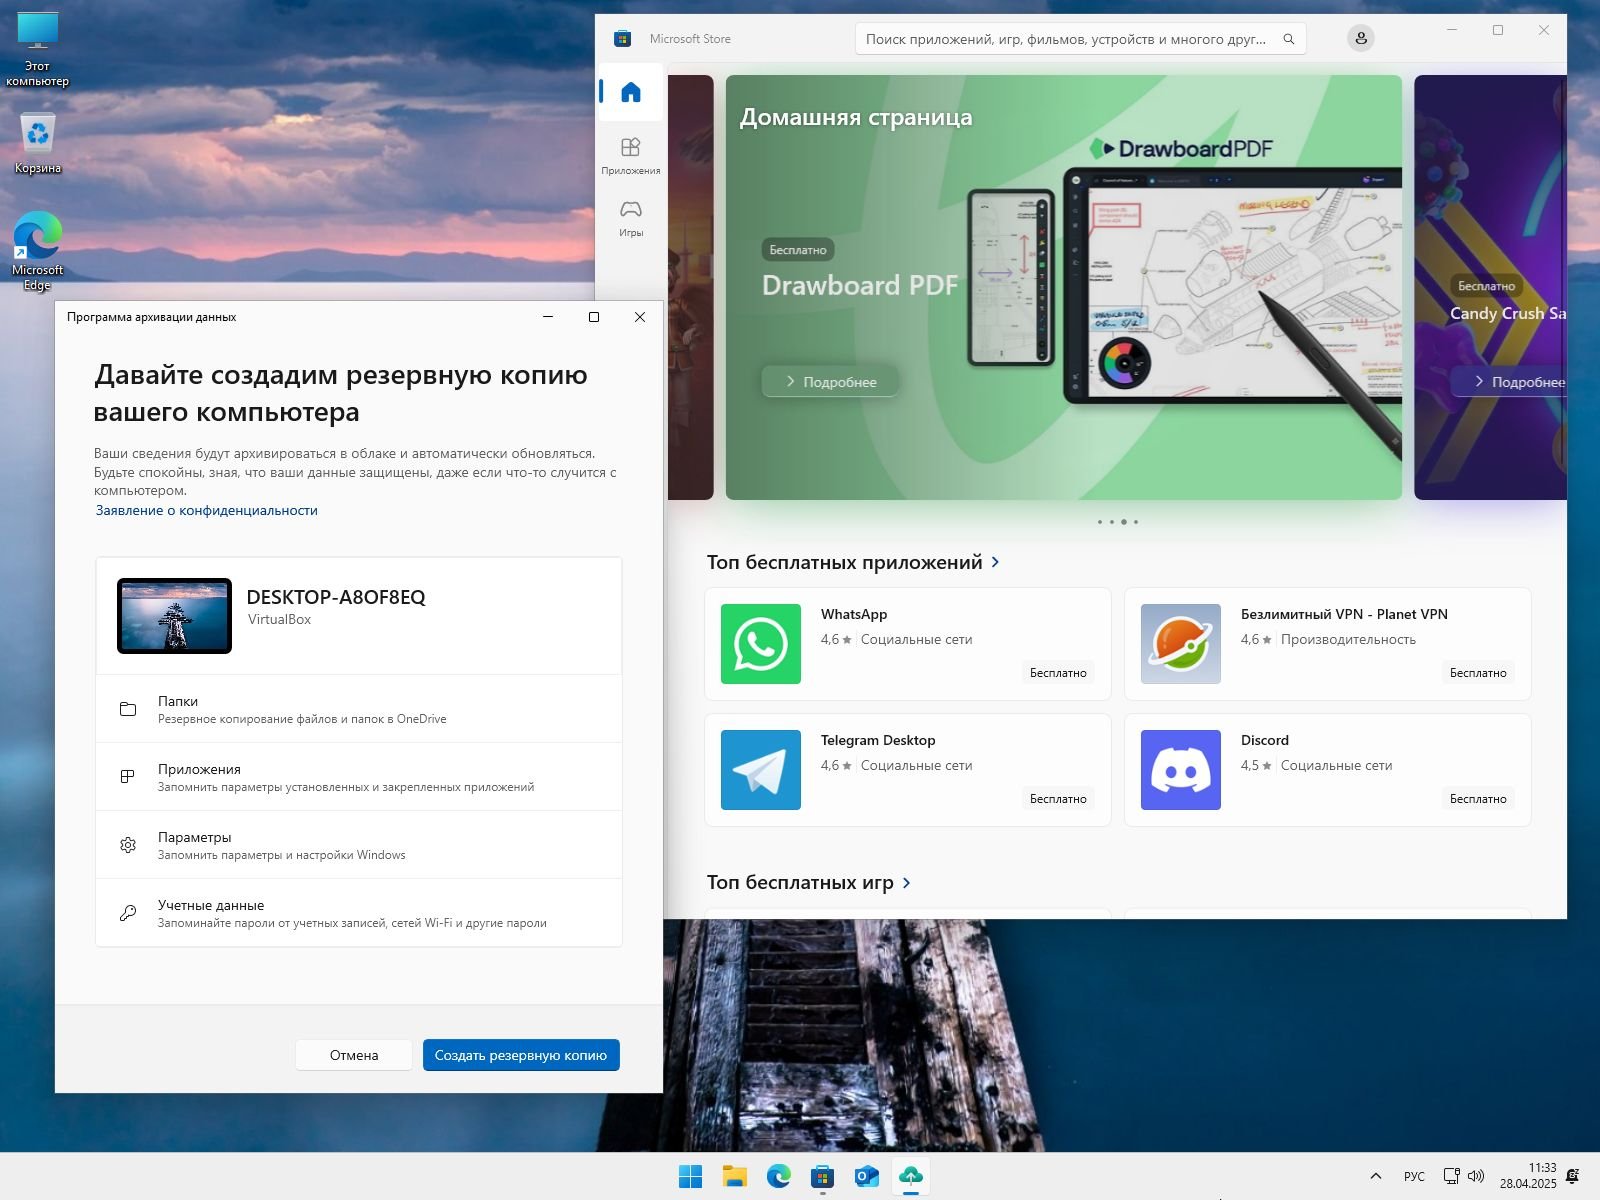Open the clock and date in taskbar
Viewport: 1600px width, 1200px height.
(1528, 1176)
